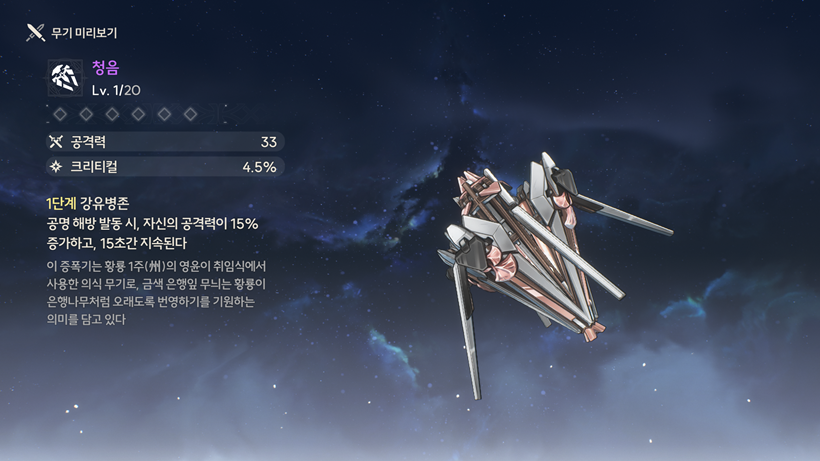
Task: Click the crossed swords weapon preview icon
Action: [x=36, y=32]
